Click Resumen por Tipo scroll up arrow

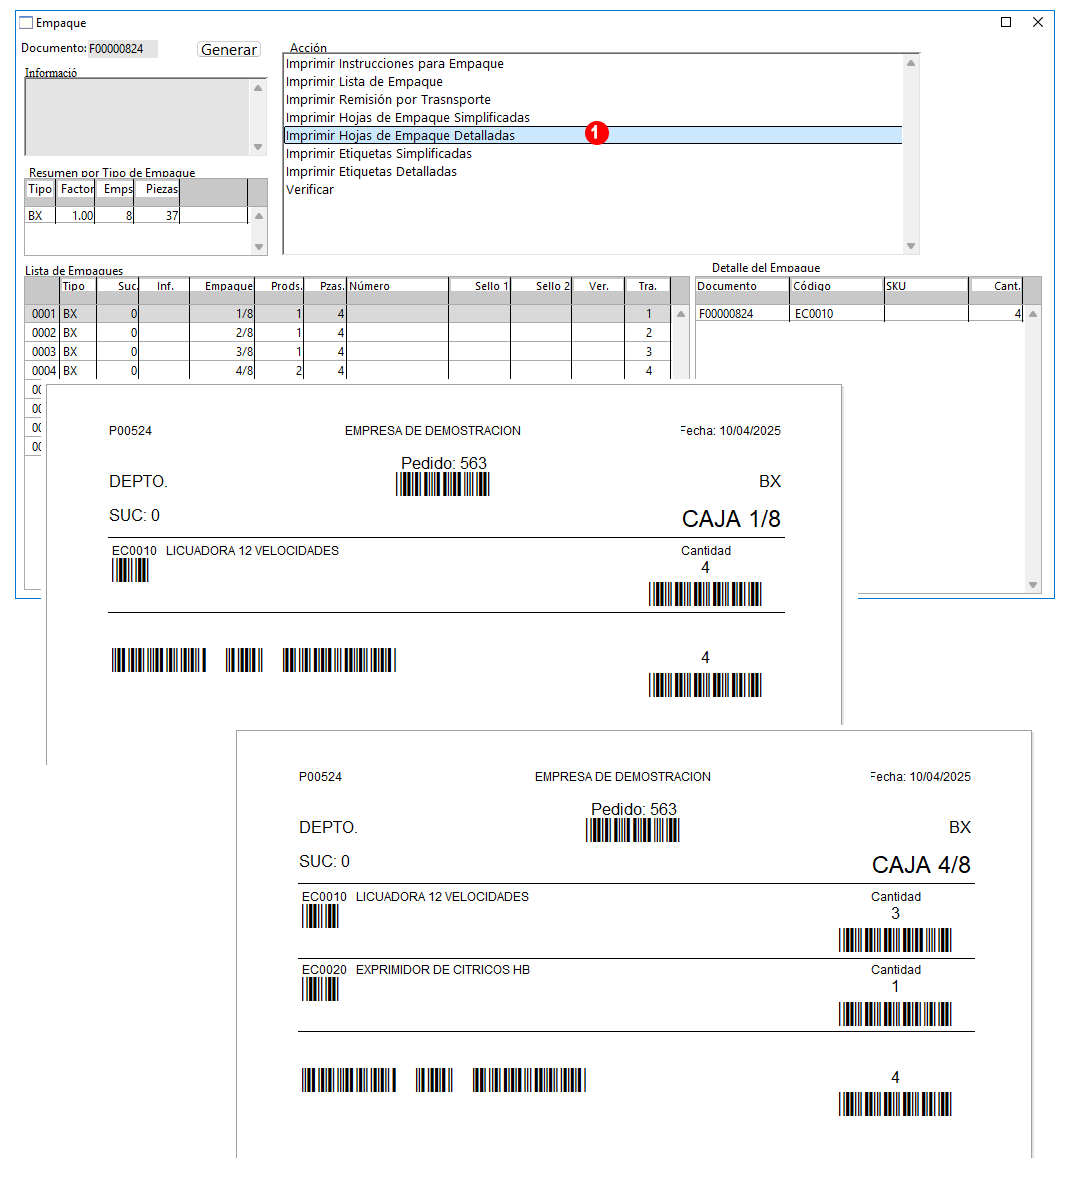[x=259, y=216]
